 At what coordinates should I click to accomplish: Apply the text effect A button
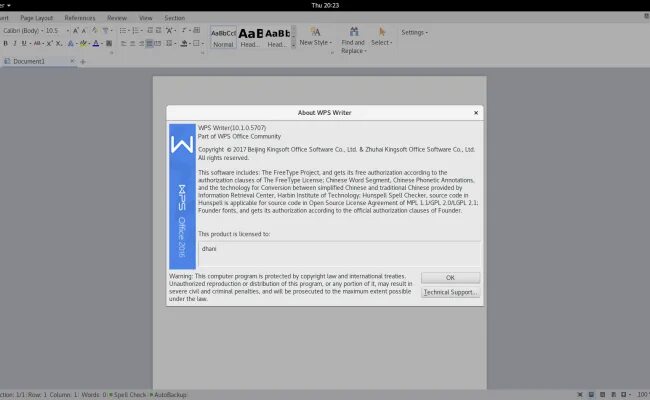coord(71,43)
